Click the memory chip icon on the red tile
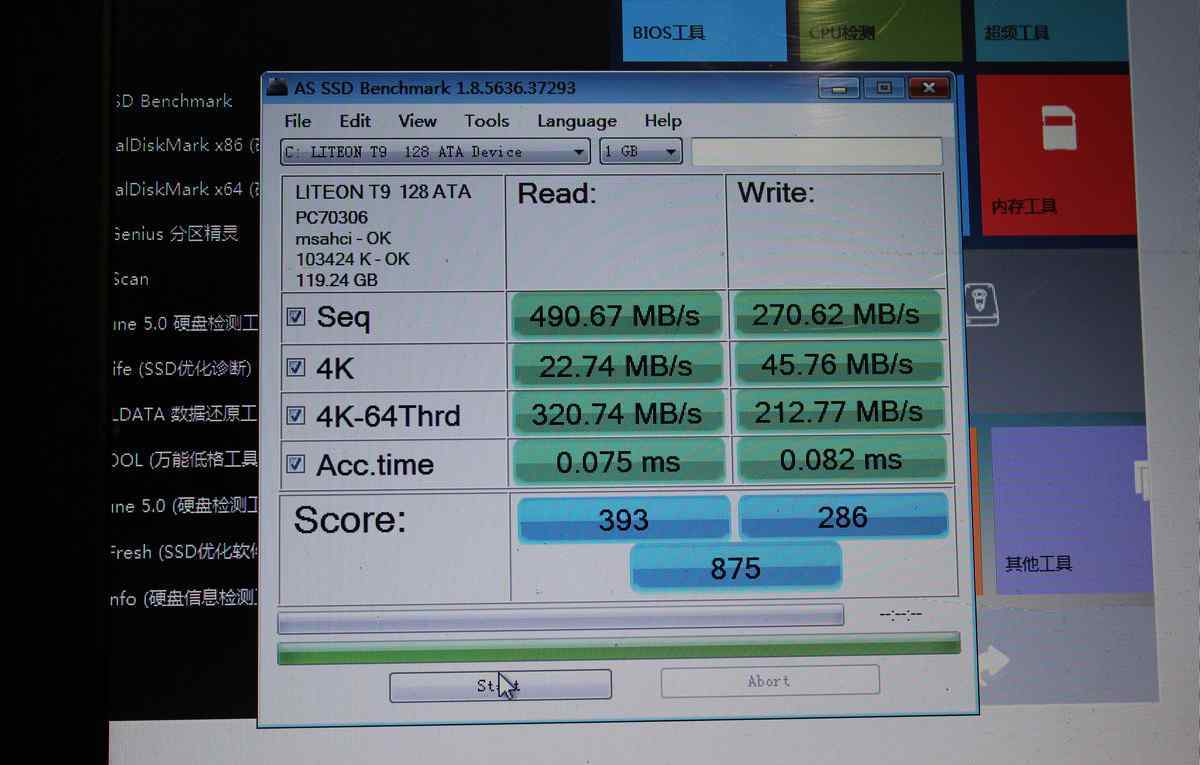 tap(1058, 128)
